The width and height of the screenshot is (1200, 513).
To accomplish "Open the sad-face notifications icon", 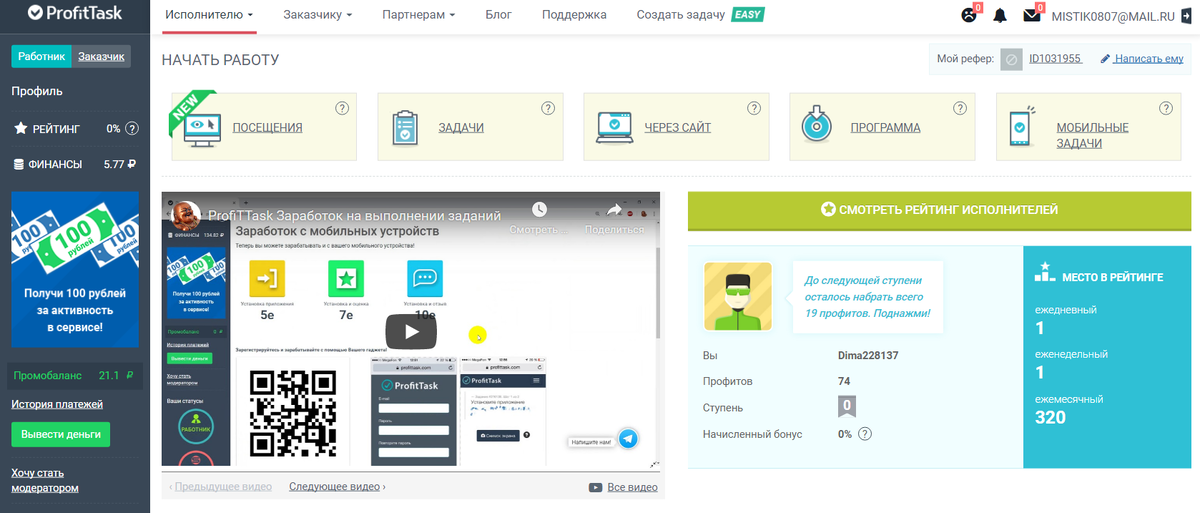I will click(968, 15).
